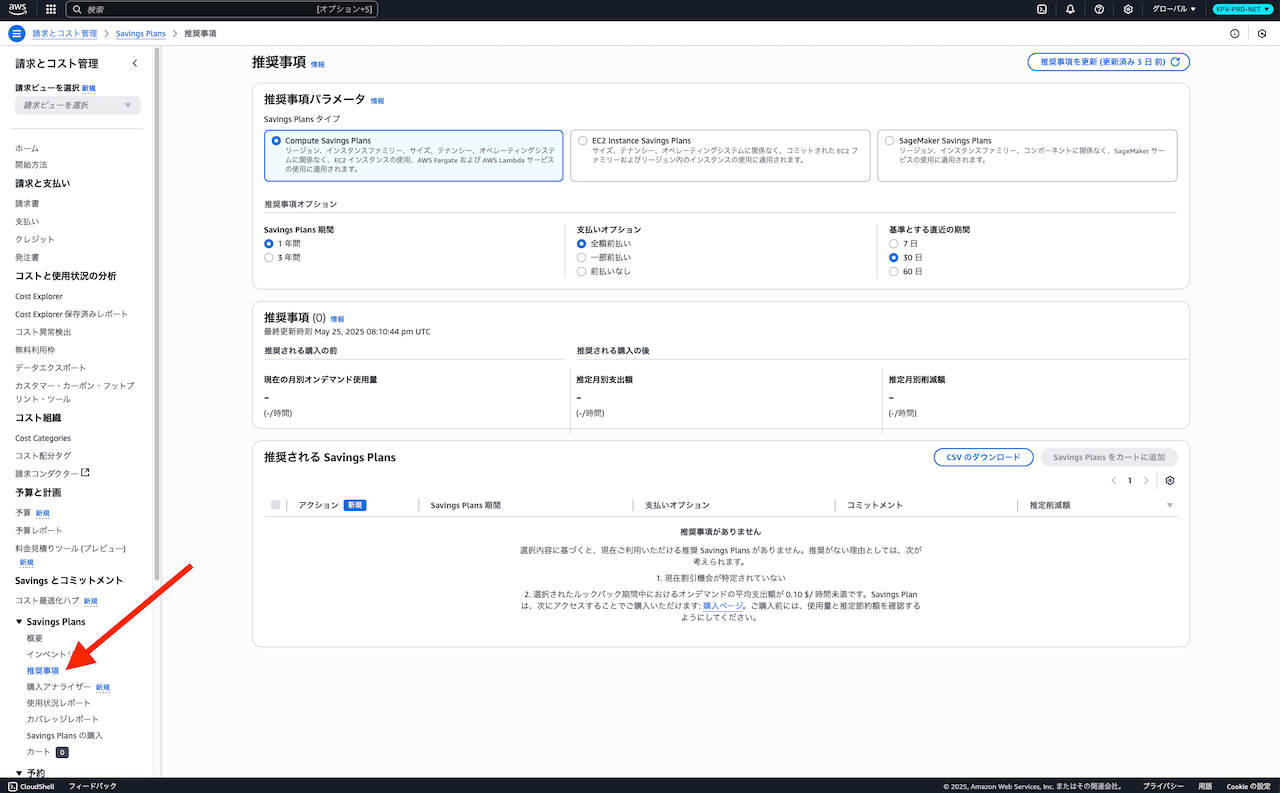Set lookback period to 30 日

[894, 257]
